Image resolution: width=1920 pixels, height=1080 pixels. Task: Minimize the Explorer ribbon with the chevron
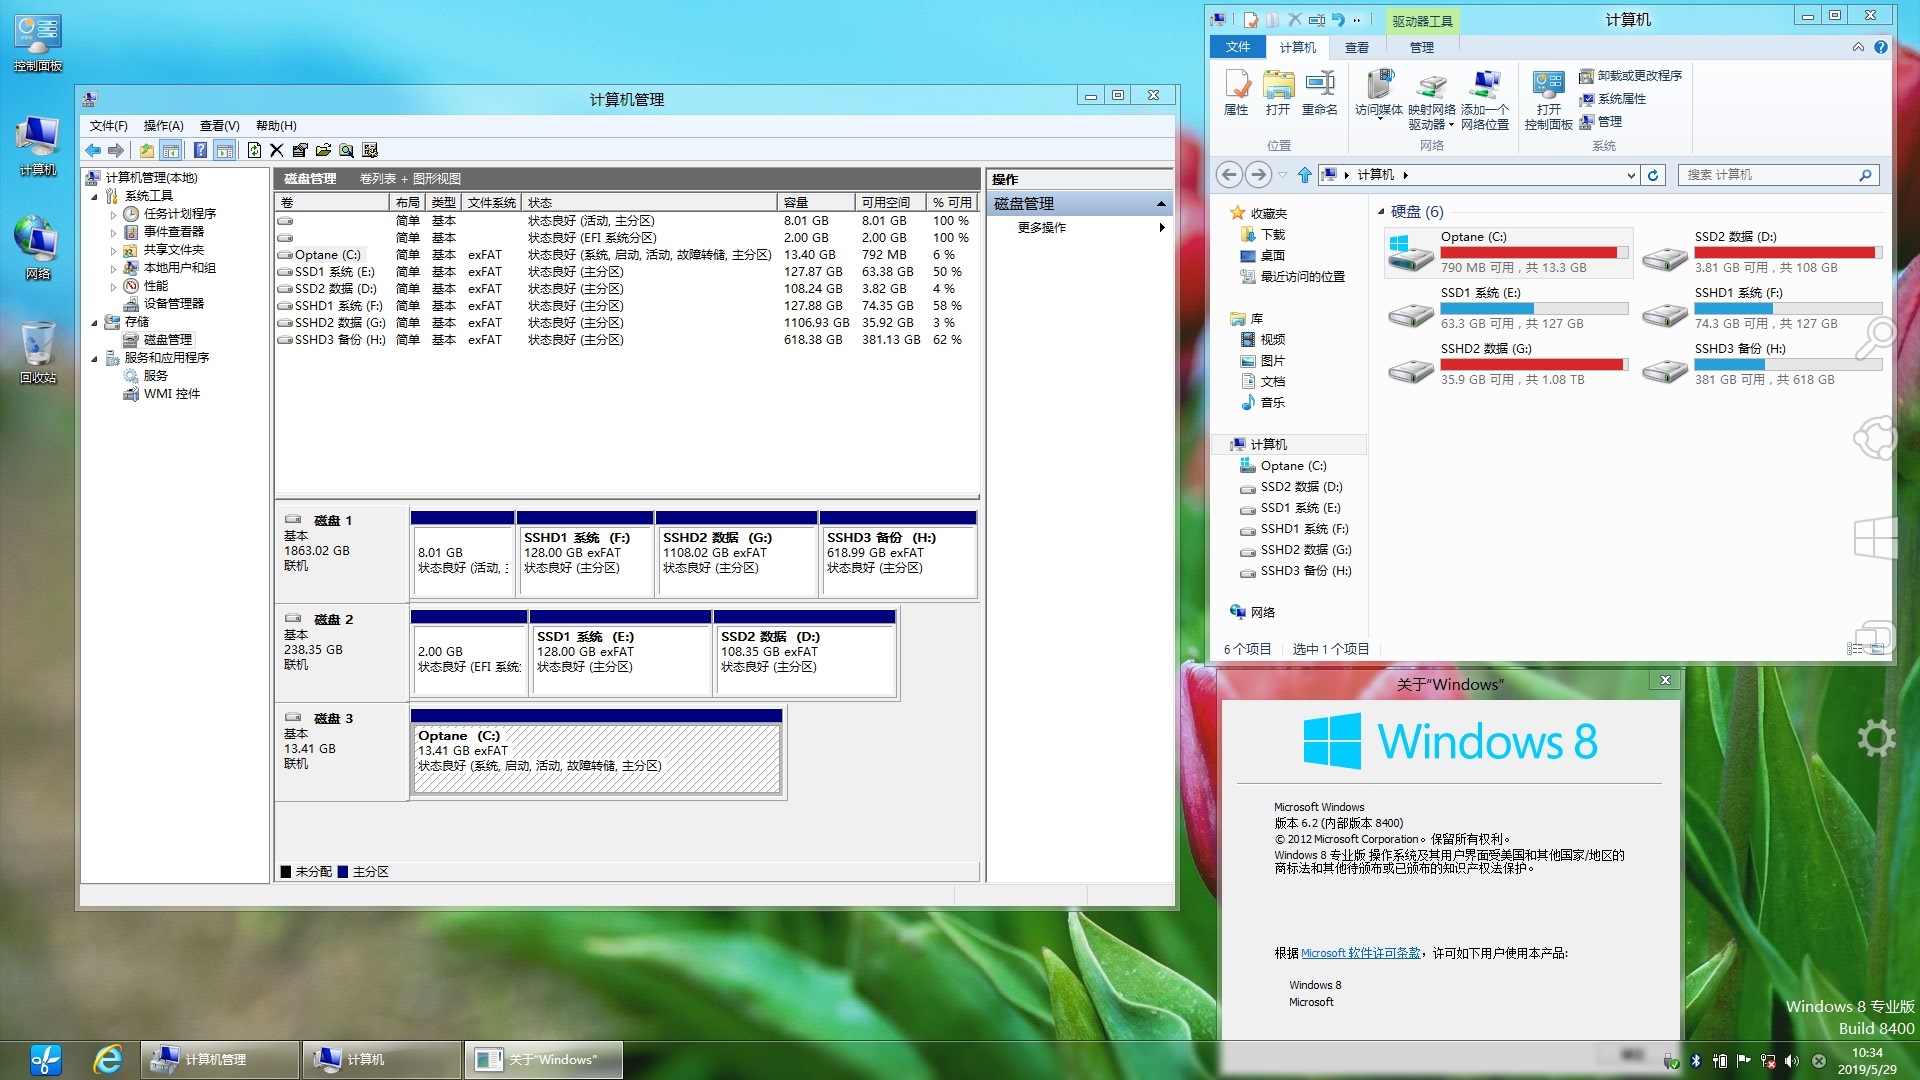(x=1858, y=47)
